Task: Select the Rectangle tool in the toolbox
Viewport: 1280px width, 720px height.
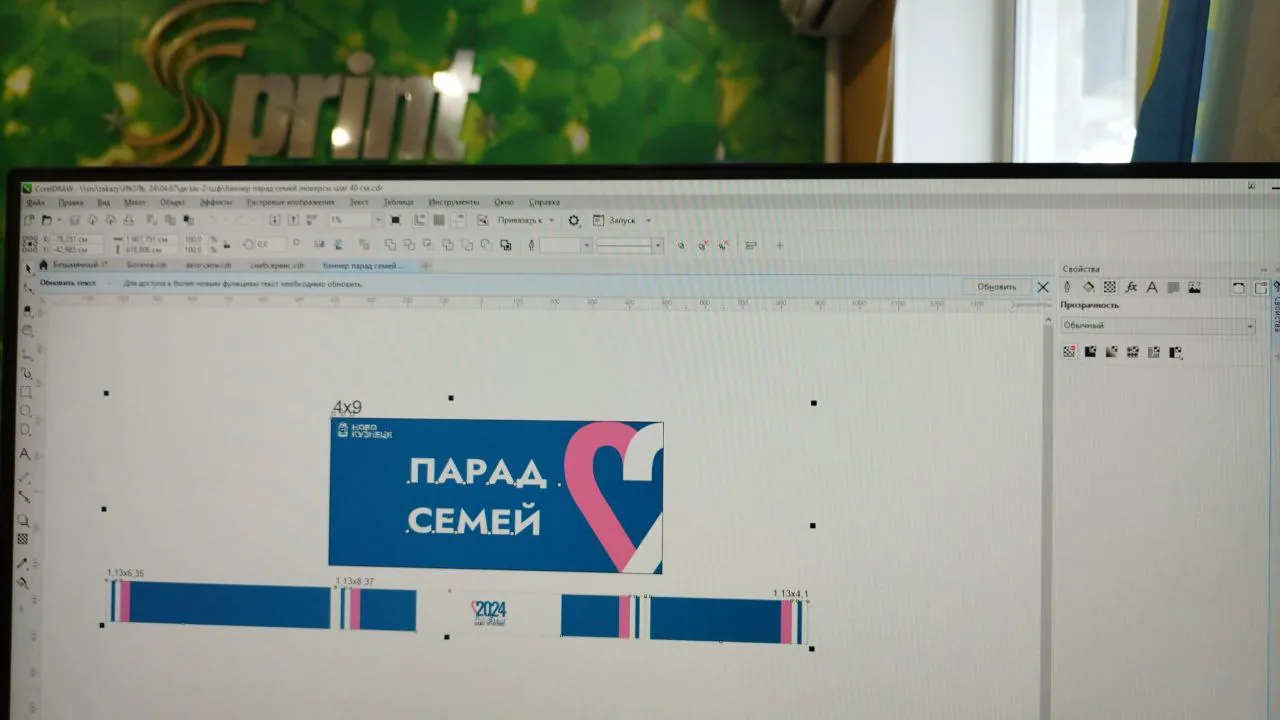Action: coord(25,391)
